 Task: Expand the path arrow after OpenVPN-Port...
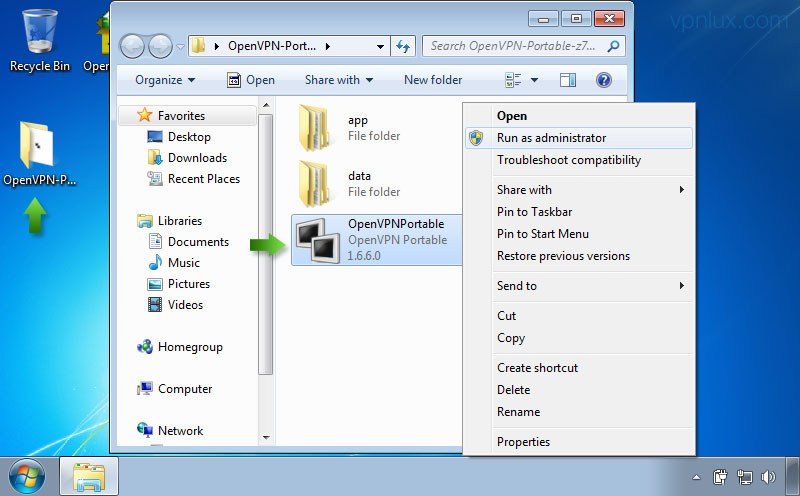click(328, 46)
